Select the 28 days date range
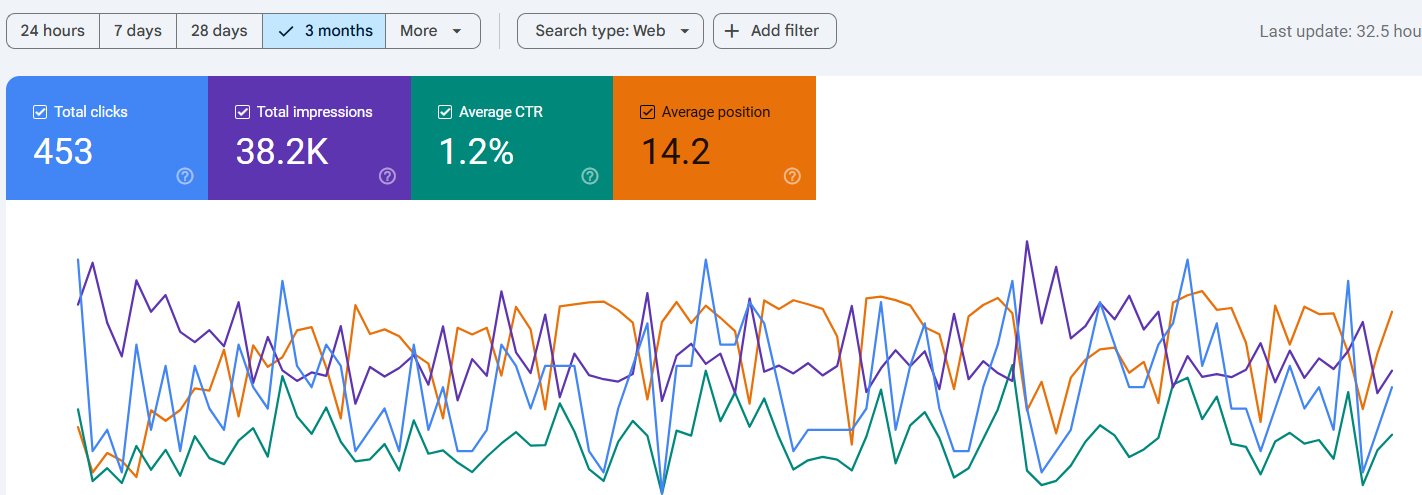The image size is (1422, 495). (x=219, y=31)
